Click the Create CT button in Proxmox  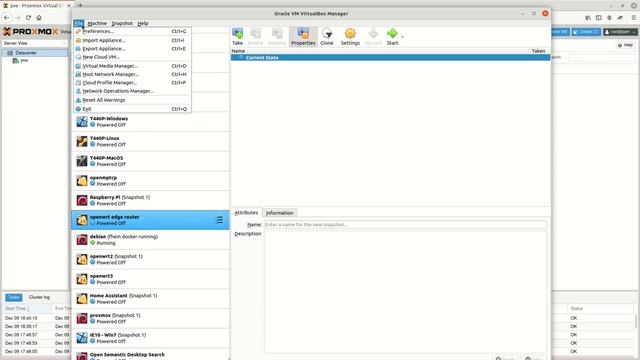[586, 32]
